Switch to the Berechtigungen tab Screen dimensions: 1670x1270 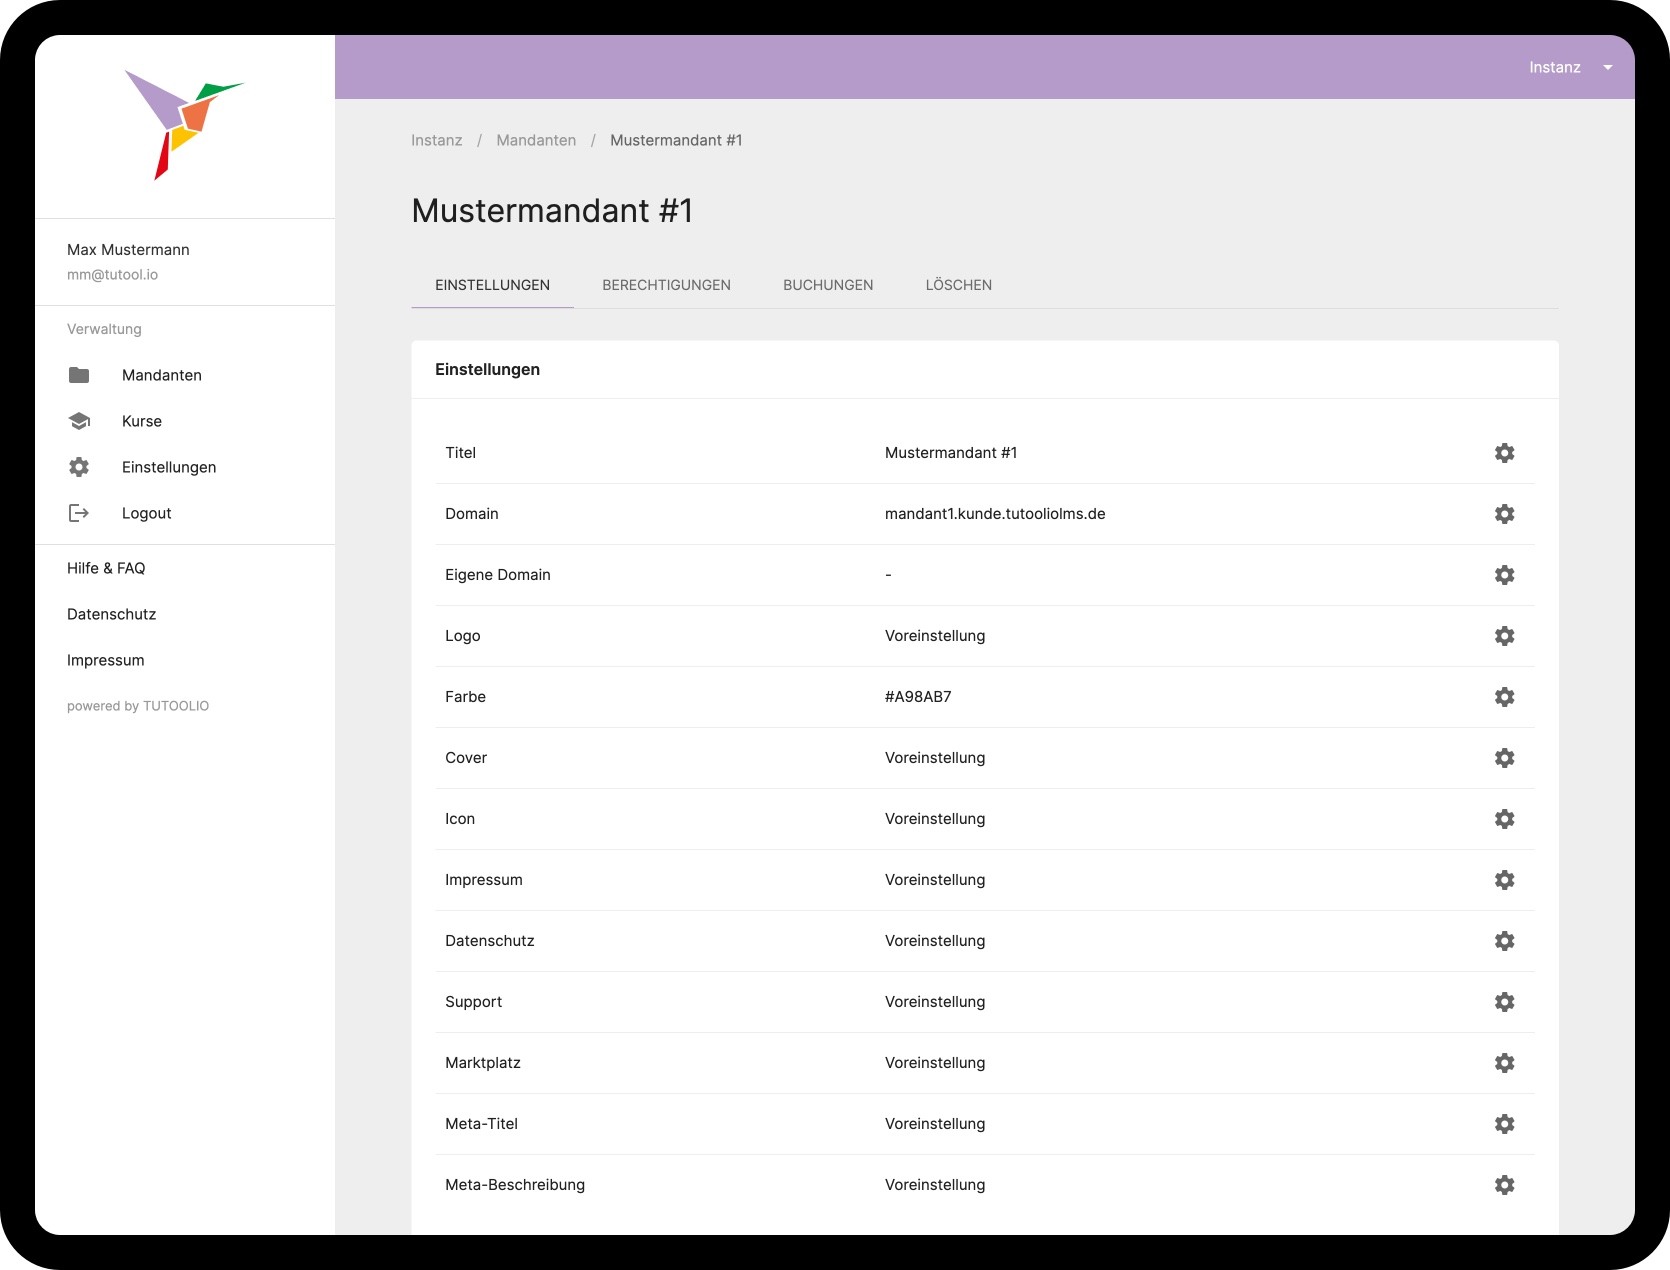[666, 285]
